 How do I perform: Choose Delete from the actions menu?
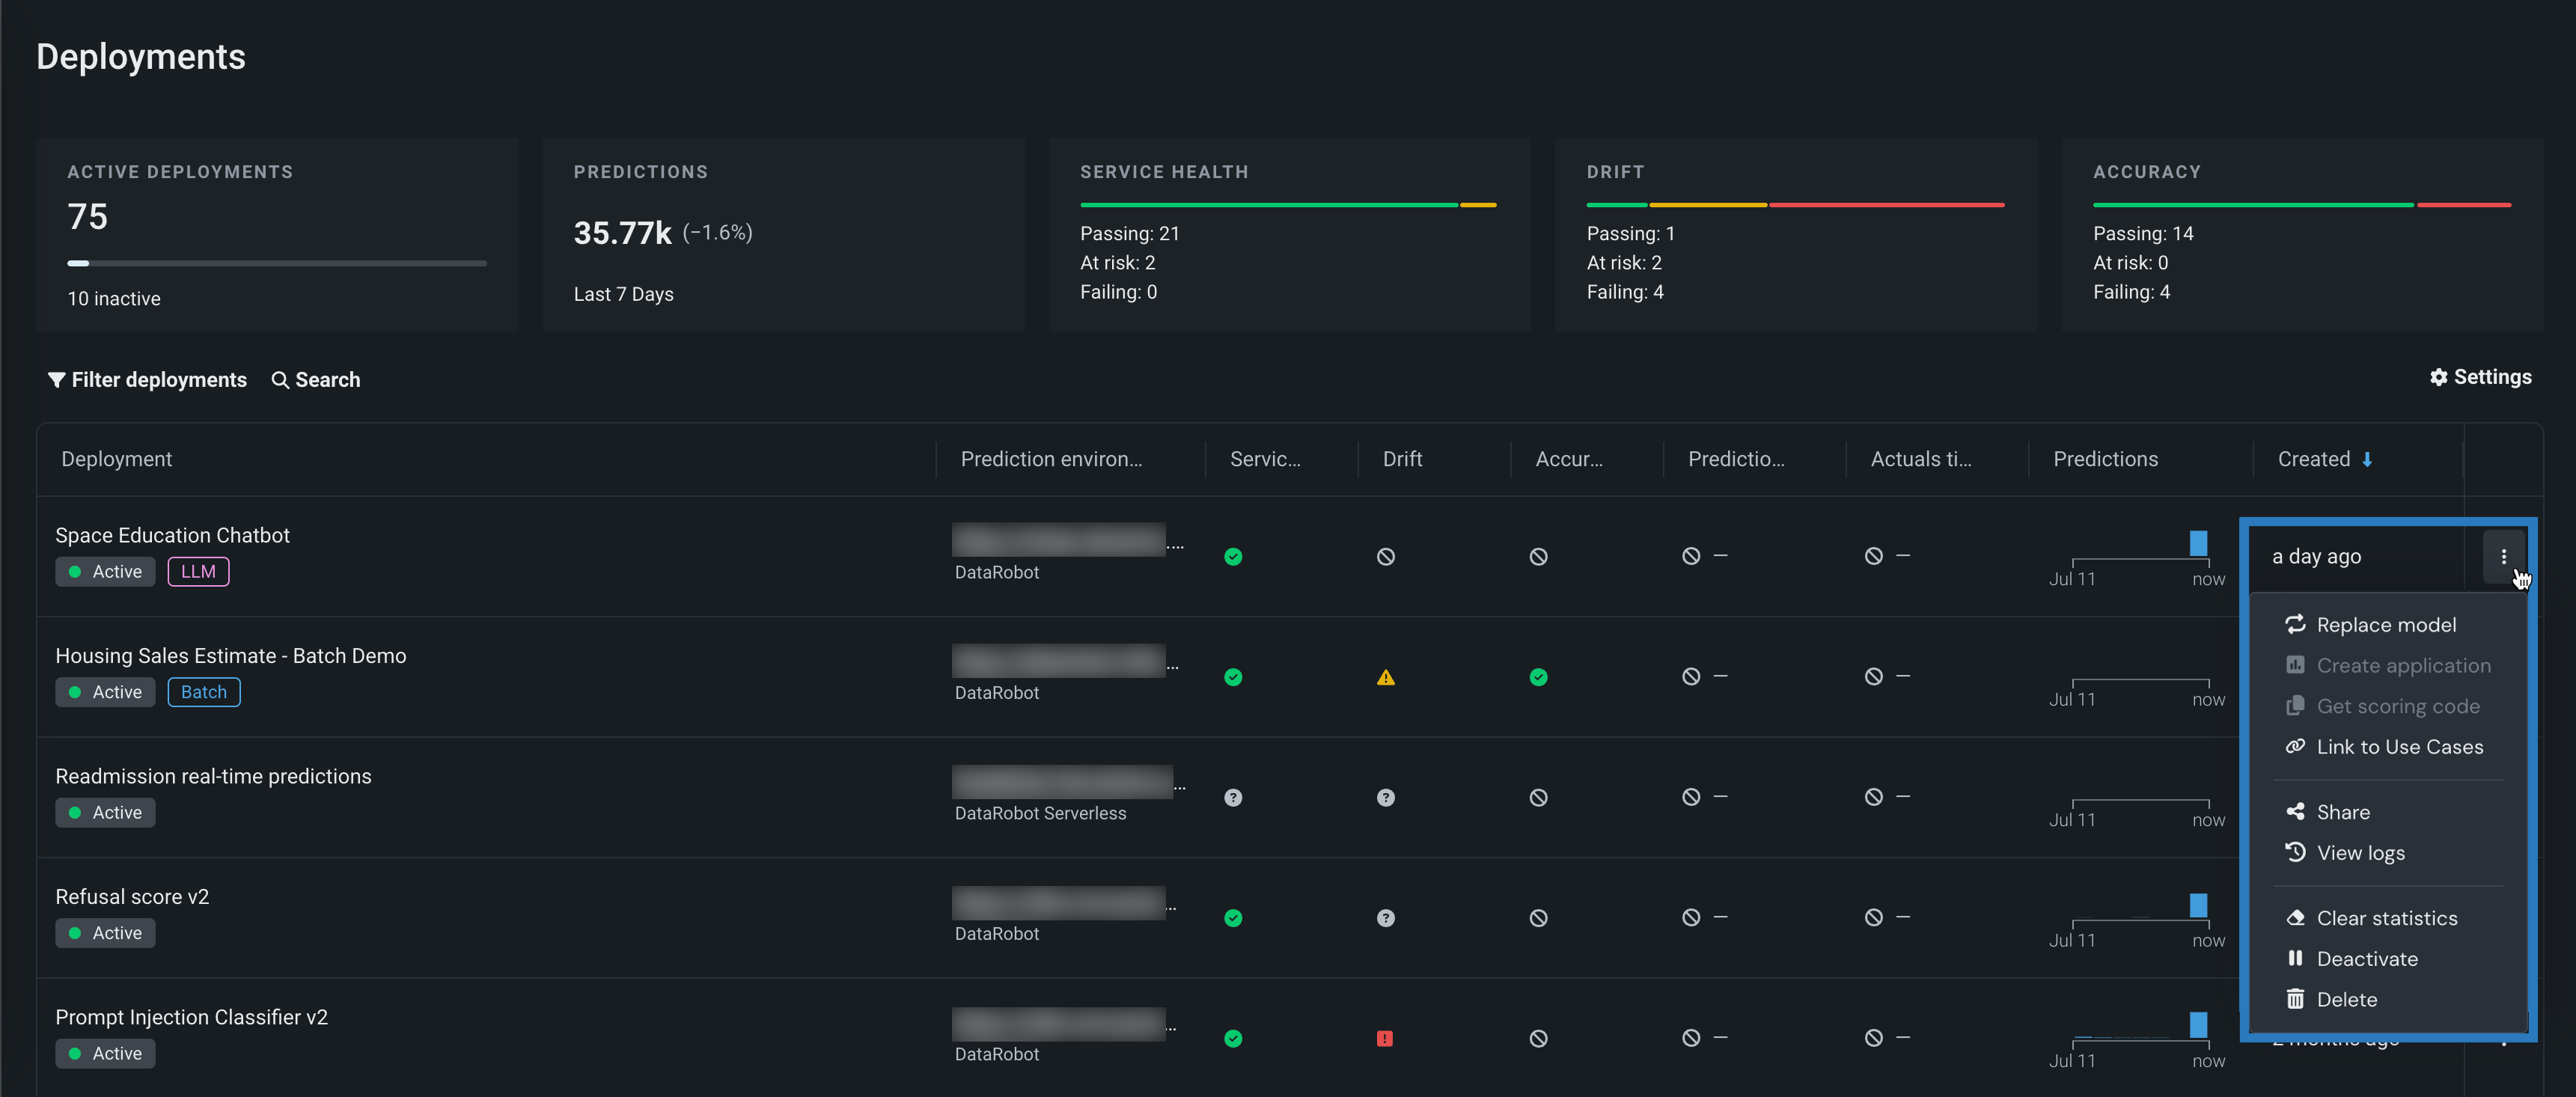pyautogui.click(x=2345, y=1000)
